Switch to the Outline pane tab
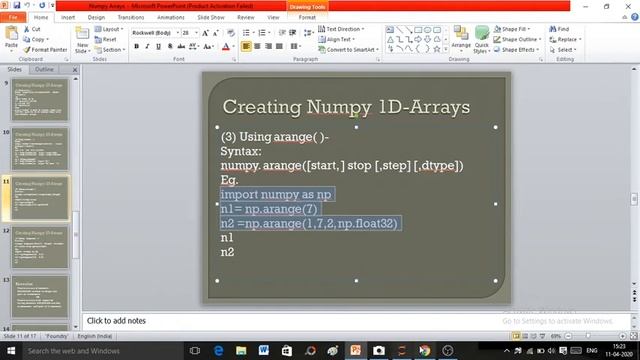Screen dimensions: 640x360 tap(44, 69)
